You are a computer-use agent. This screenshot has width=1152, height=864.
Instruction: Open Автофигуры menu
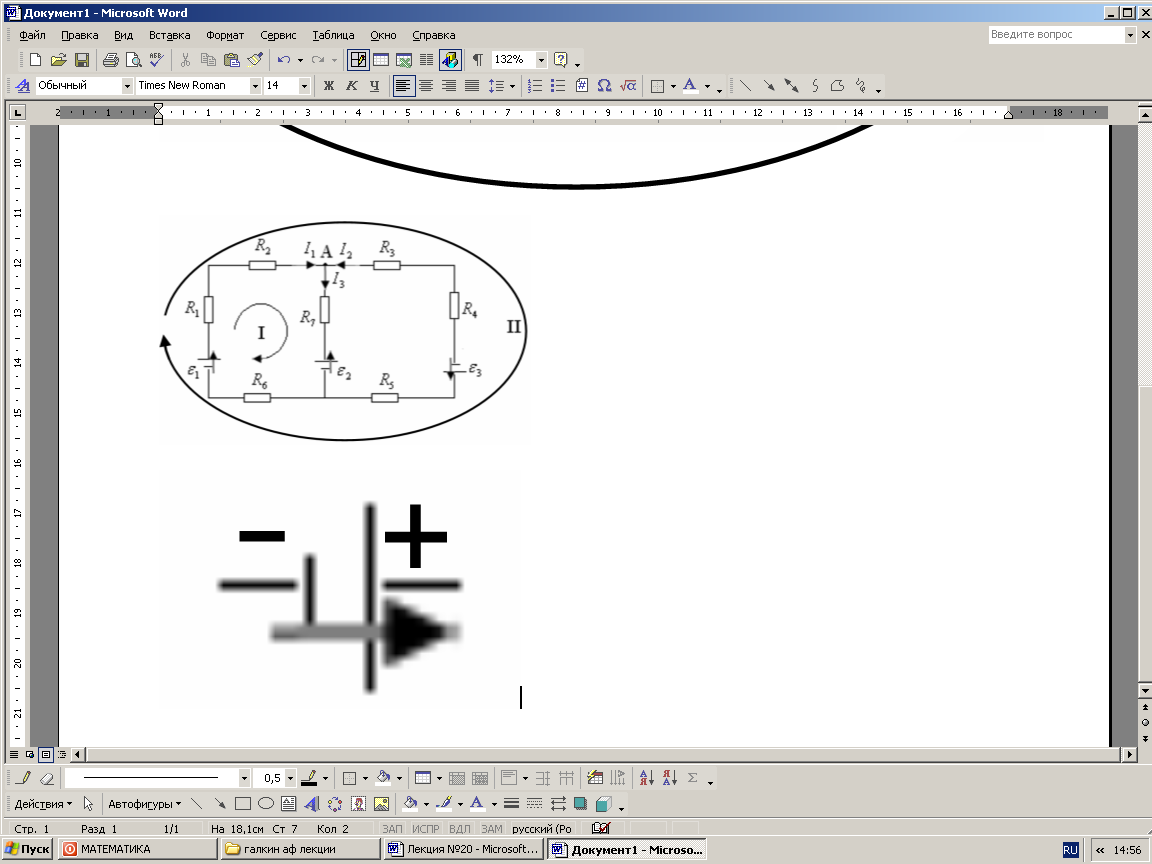pos(144,804)
